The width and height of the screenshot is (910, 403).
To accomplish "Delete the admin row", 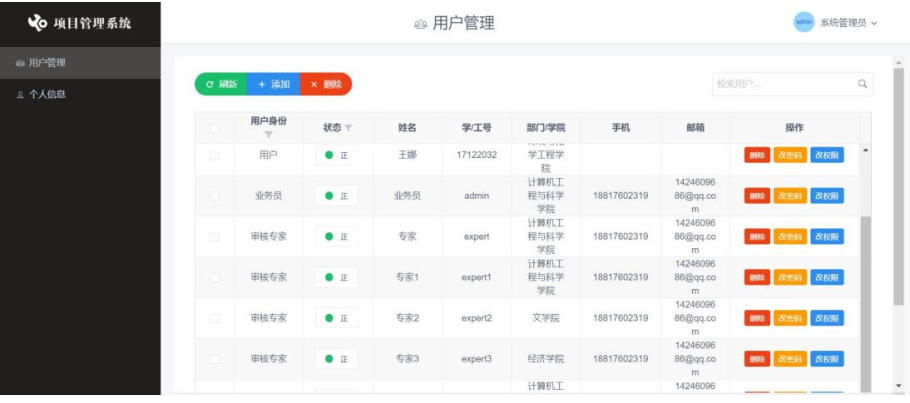I will click(757, 196).
